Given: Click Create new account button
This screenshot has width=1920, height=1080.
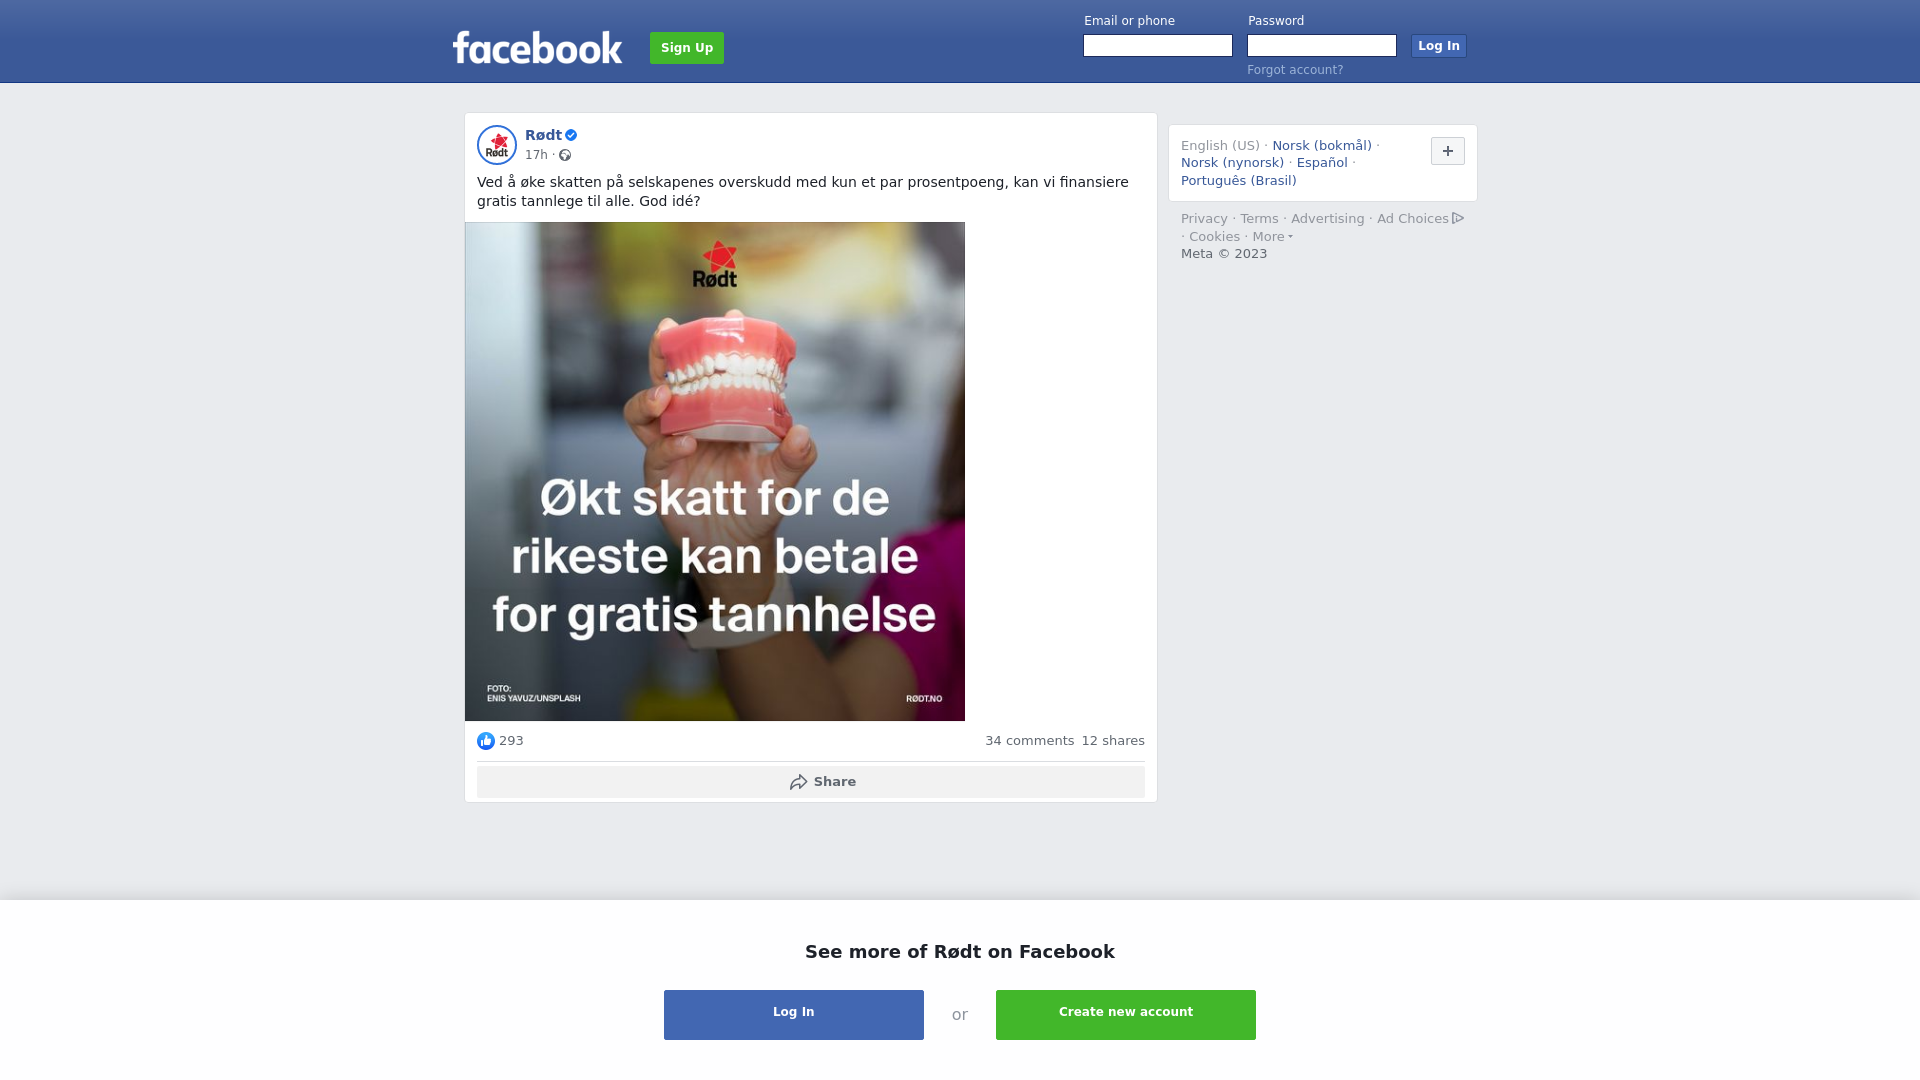Looking at the screenshot, I should pyautogui.click(x=1126, y=1015).
